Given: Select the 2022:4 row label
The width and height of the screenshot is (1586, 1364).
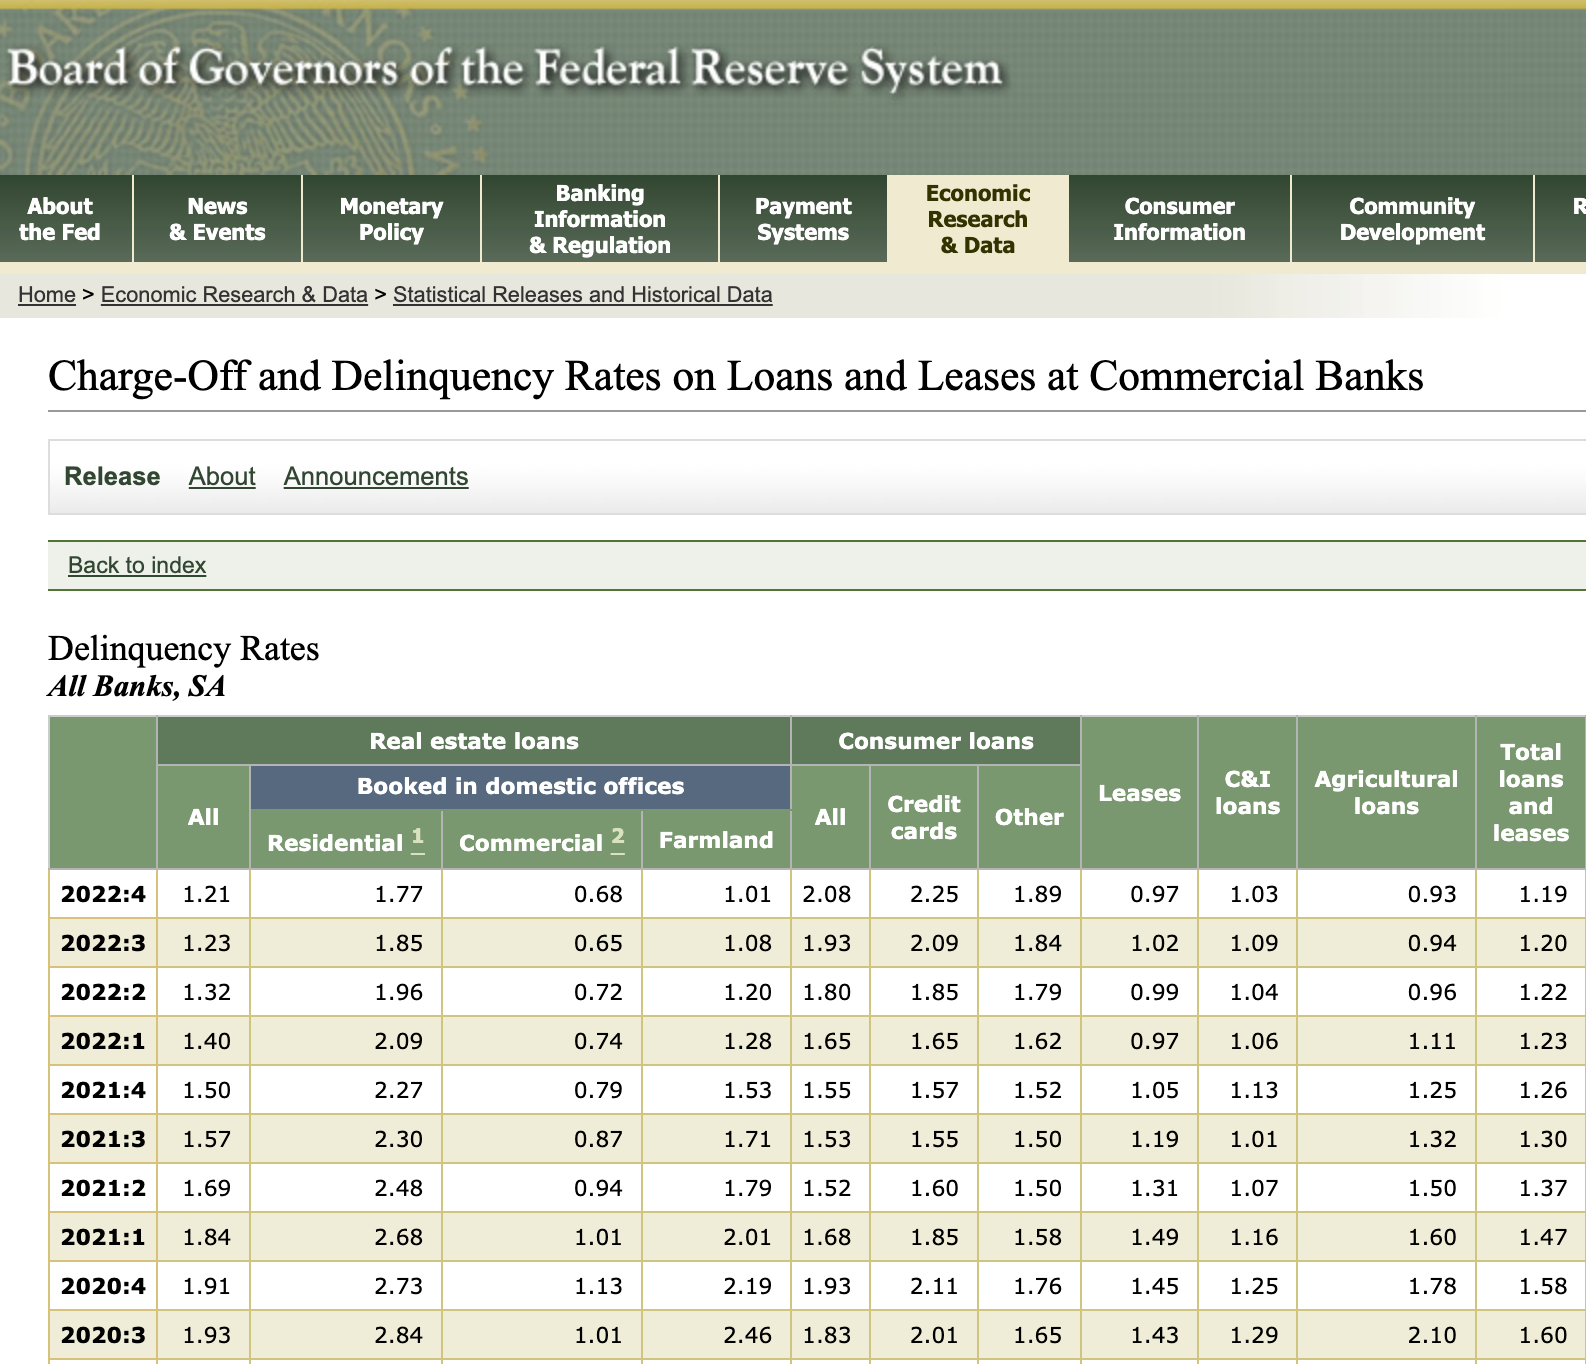Looking at the screenshot, I should click(x=103, y=894).
